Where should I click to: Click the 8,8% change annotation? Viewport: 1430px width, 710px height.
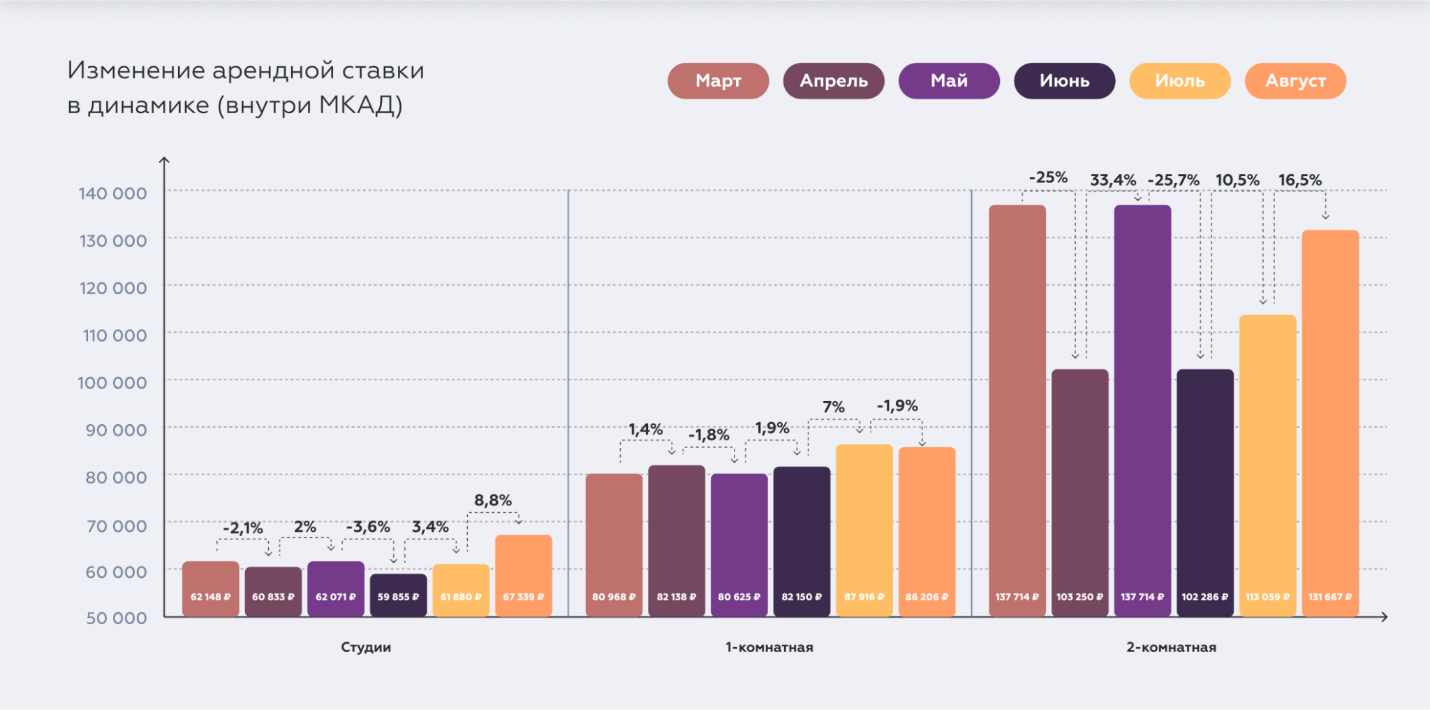point(490,500)
